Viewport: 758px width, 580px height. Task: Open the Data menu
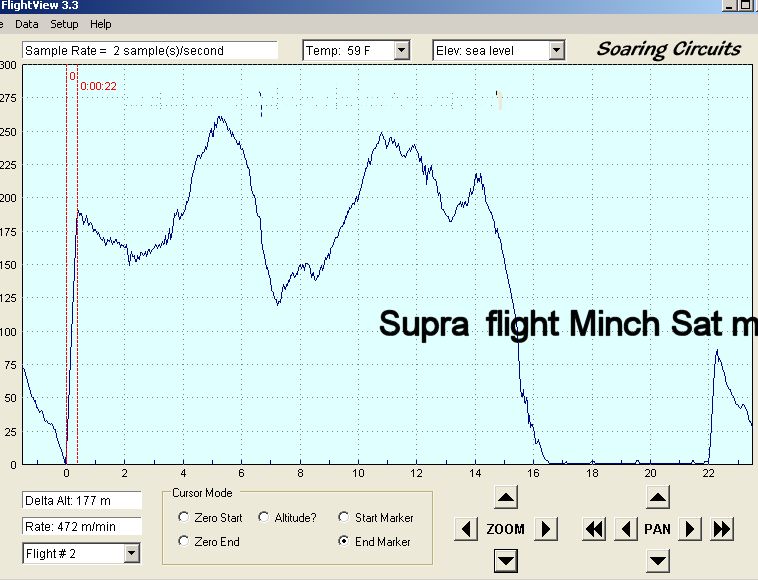[27, 24]
